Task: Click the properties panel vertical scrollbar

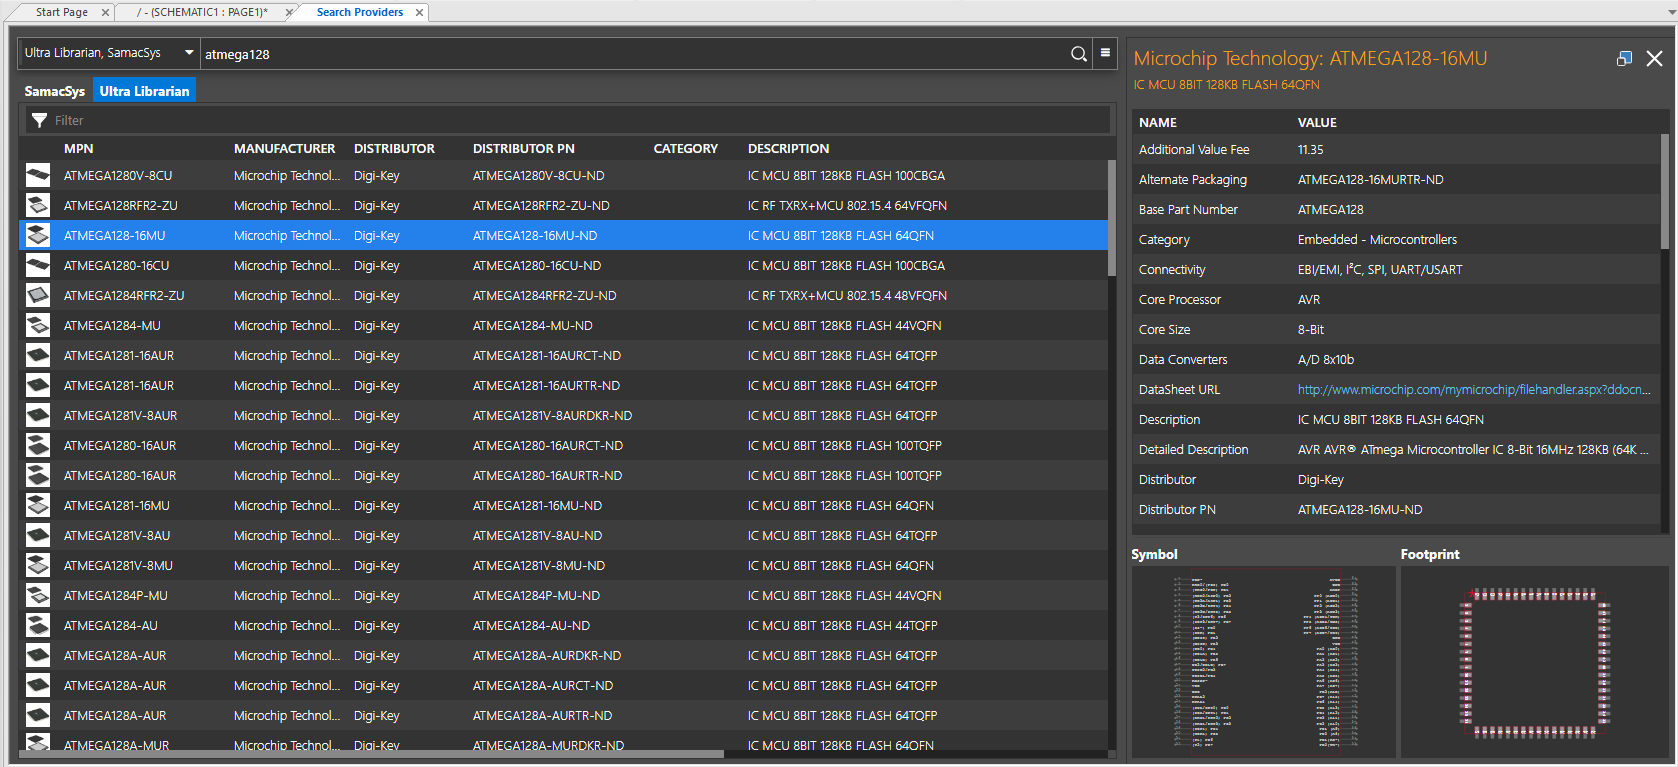Action: pyautogui.click(x=1665, y=192)
